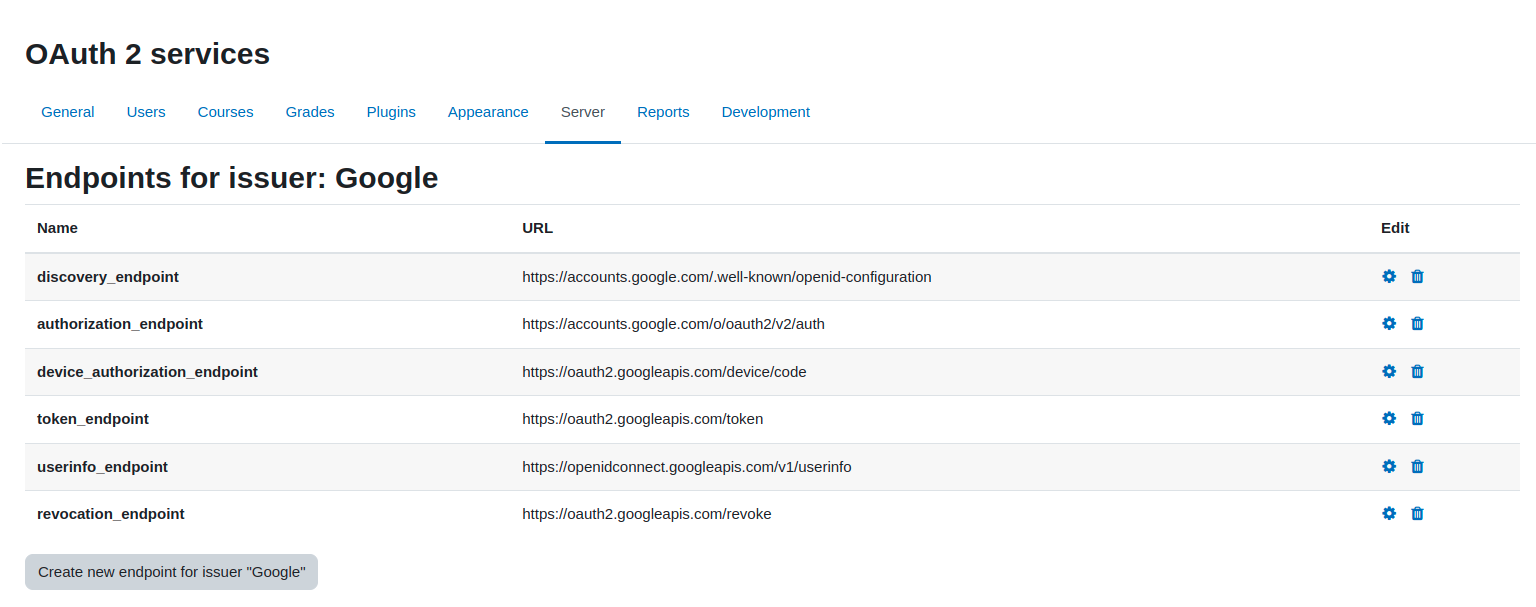Open userinfo_endpoint edit gear
Viewport: 1536px width, 607px height.
tap(1389, 466)
